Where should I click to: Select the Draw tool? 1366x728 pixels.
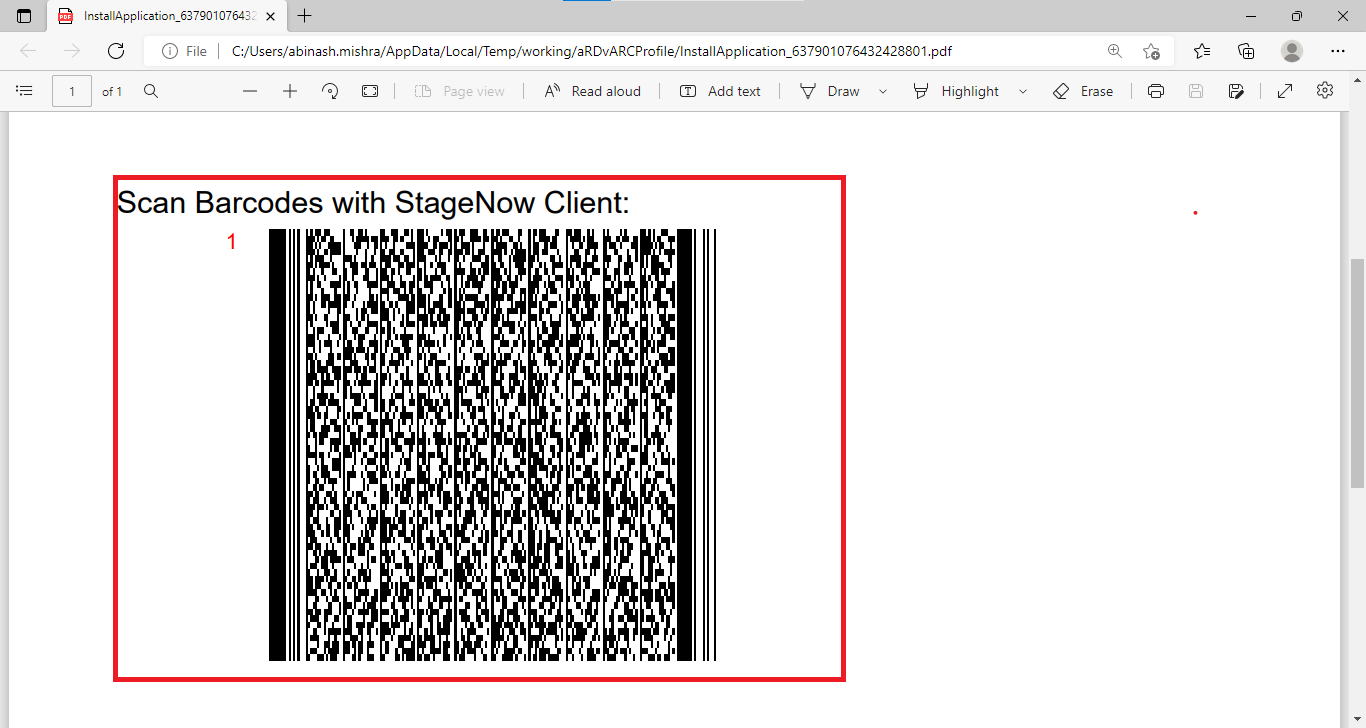pos(829,91)
